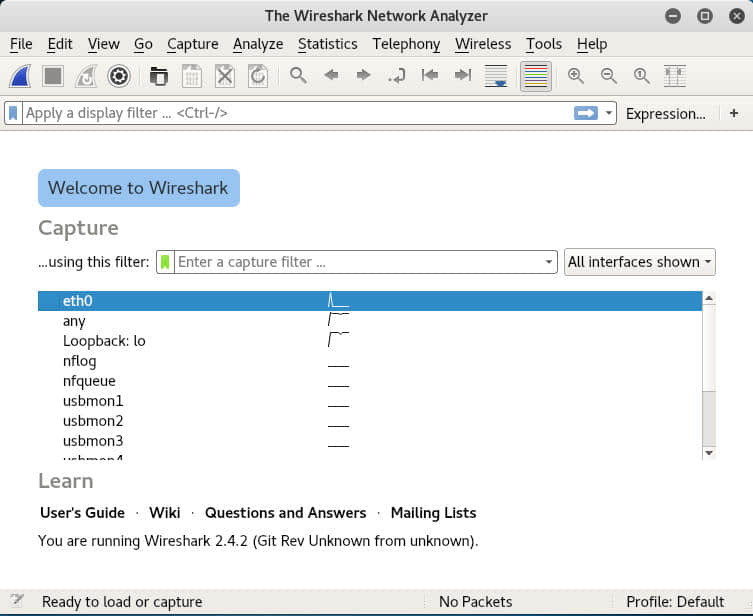Open the capture filter dropdown arrow

[548, 262]
